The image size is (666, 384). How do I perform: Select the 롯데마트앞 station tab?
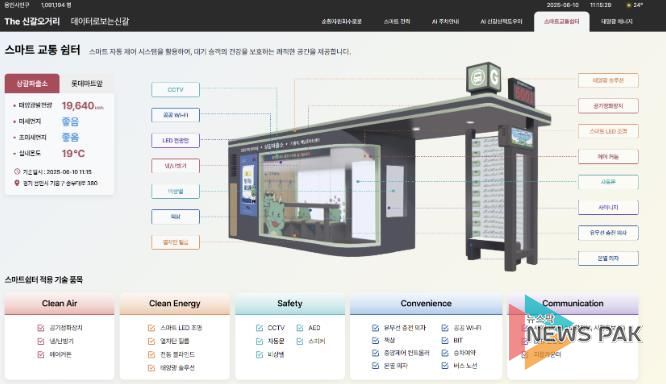[x=87, y=84]
